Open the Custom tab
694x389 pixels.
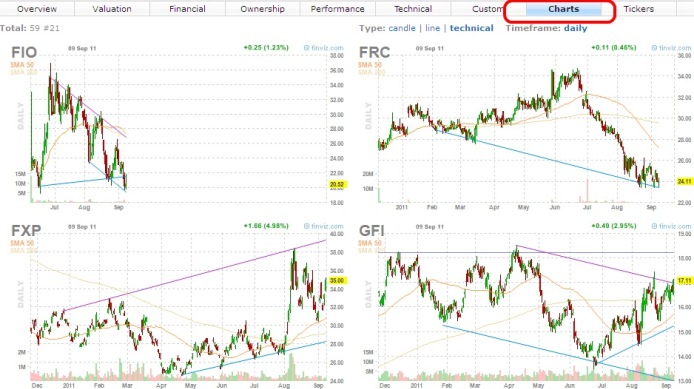tap(487, 9)
